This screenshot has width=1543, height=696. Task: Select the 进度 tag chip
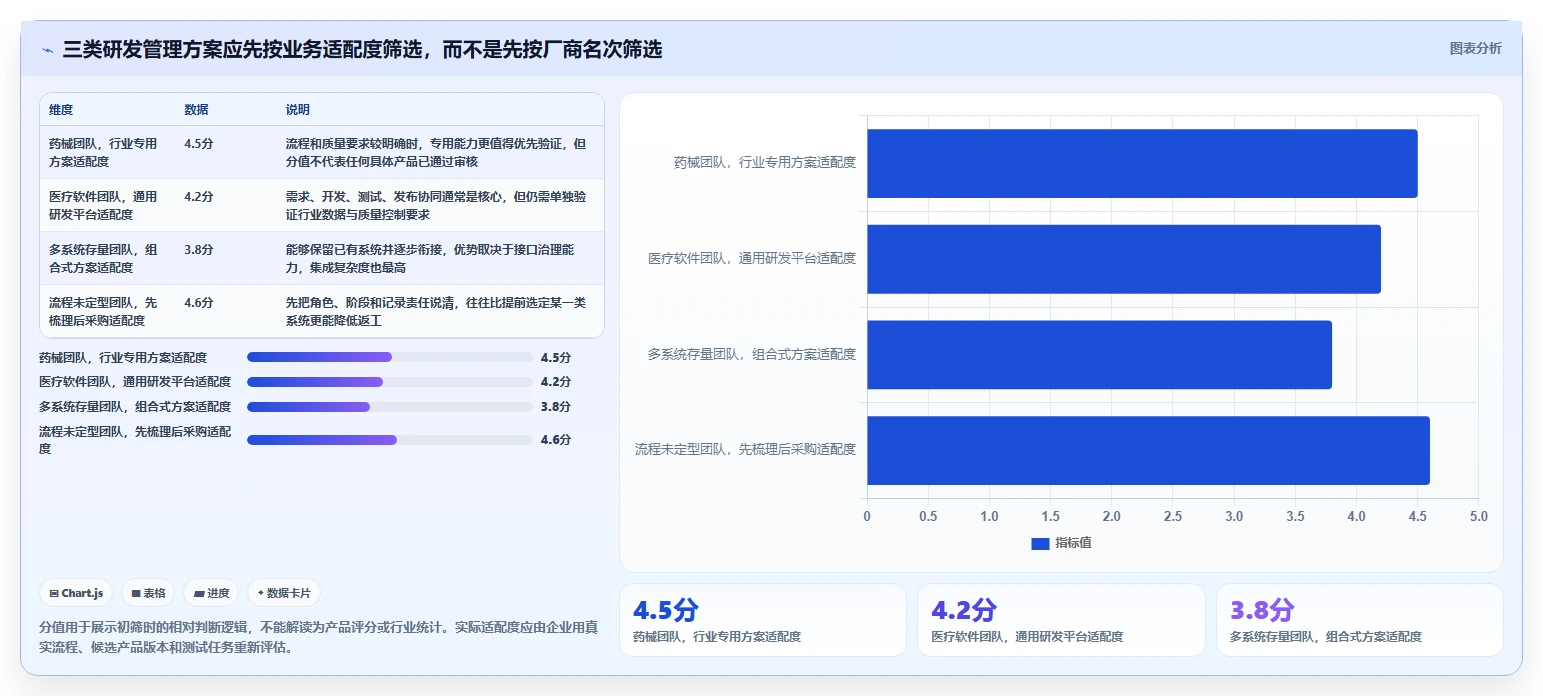point(211,593)
